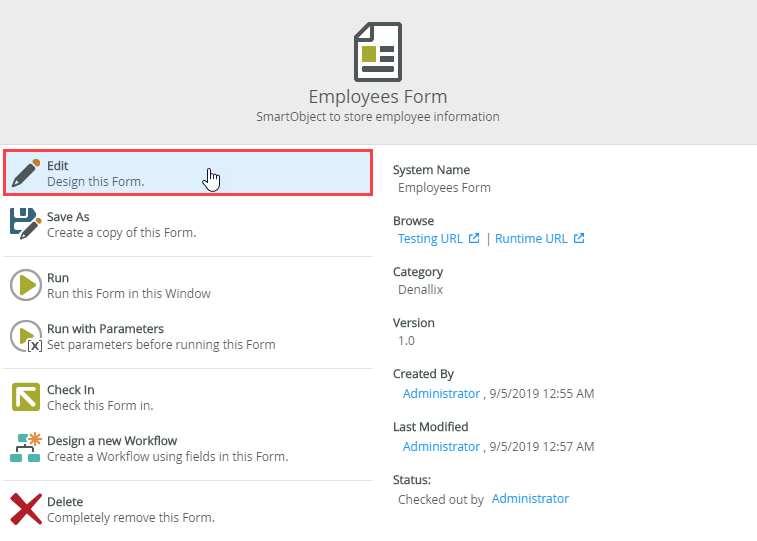Select 'Run this Form in this Window'

point(128,294)
